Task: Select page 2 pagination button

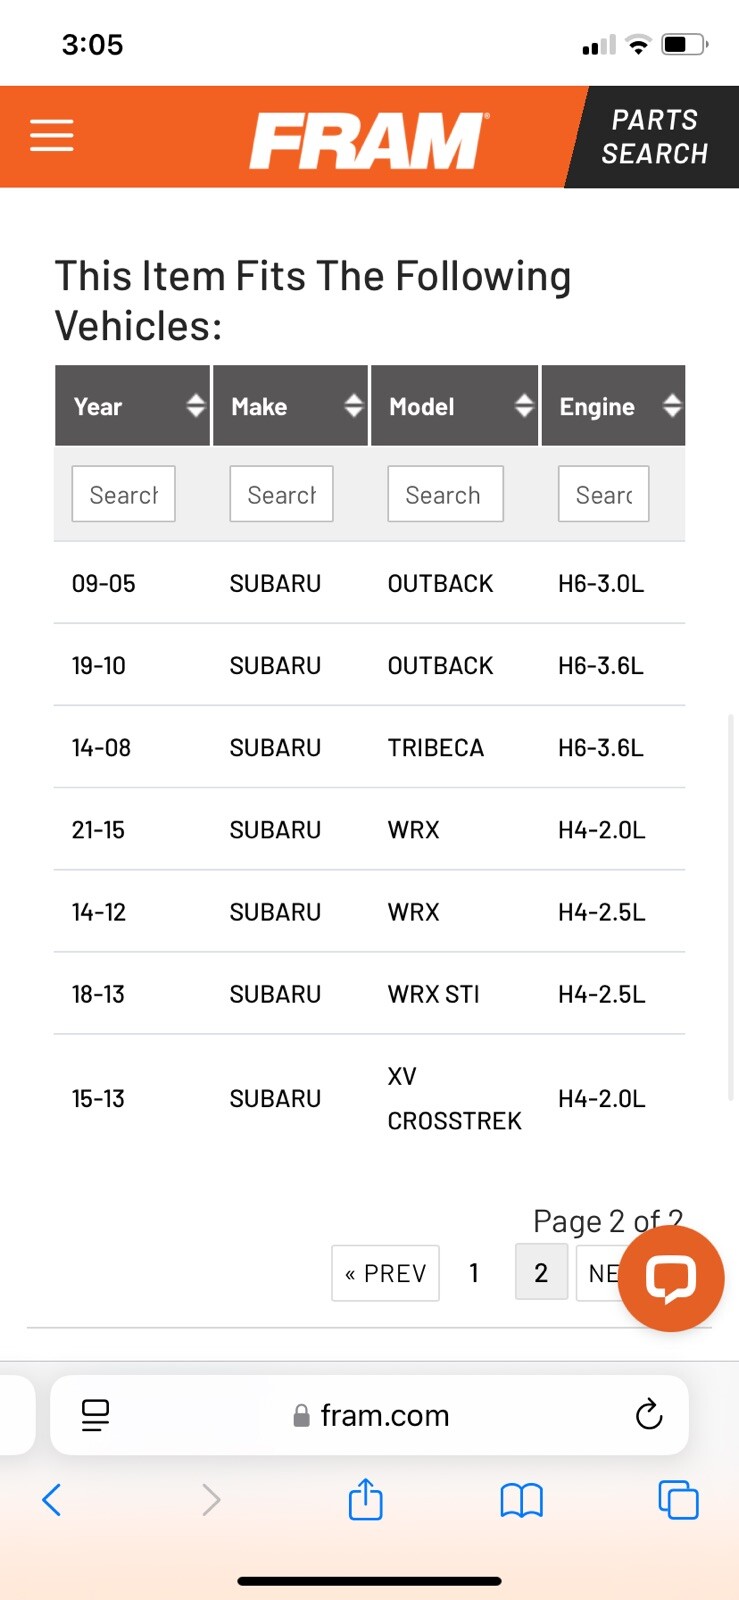Action: 541,1272
